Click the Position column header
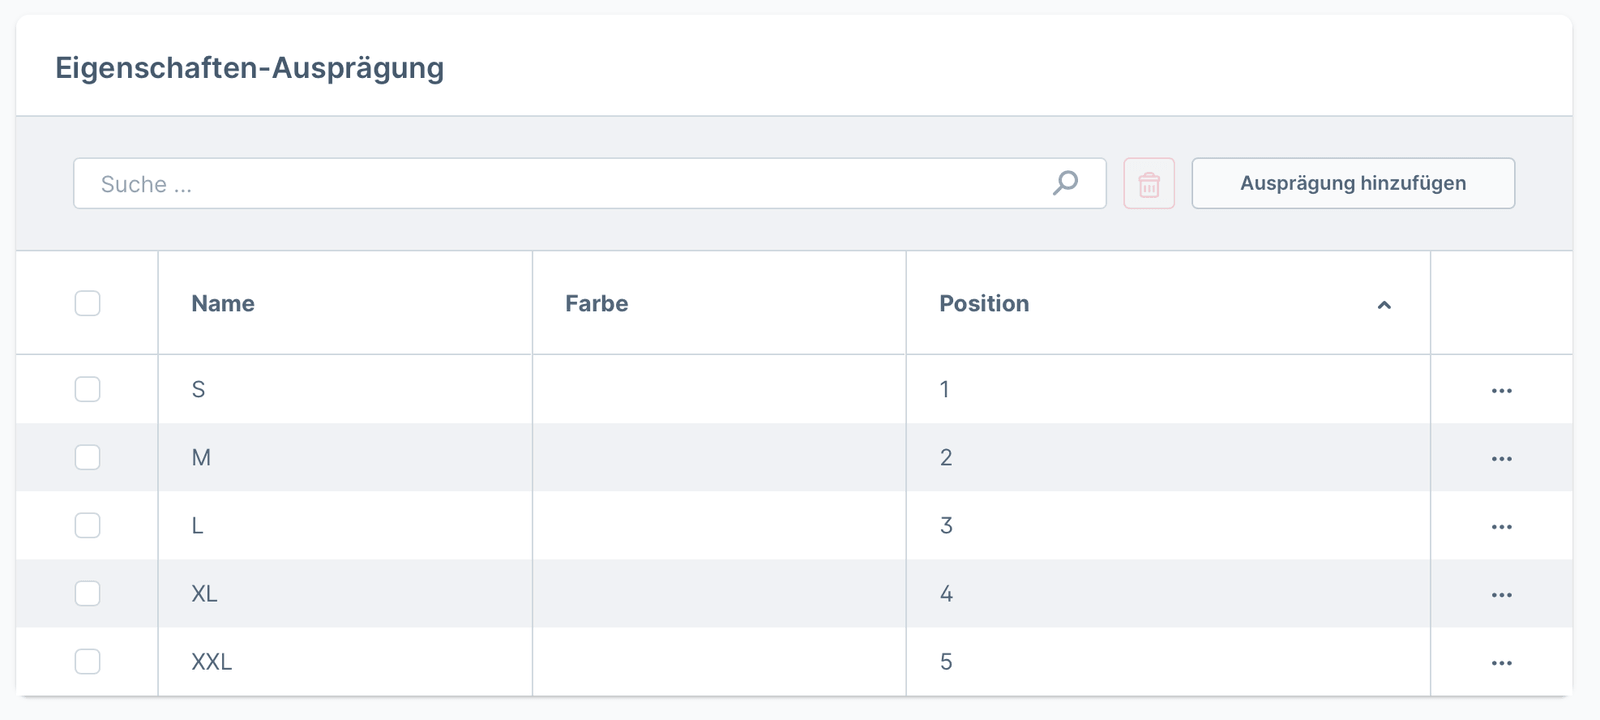 click(984, 304)
